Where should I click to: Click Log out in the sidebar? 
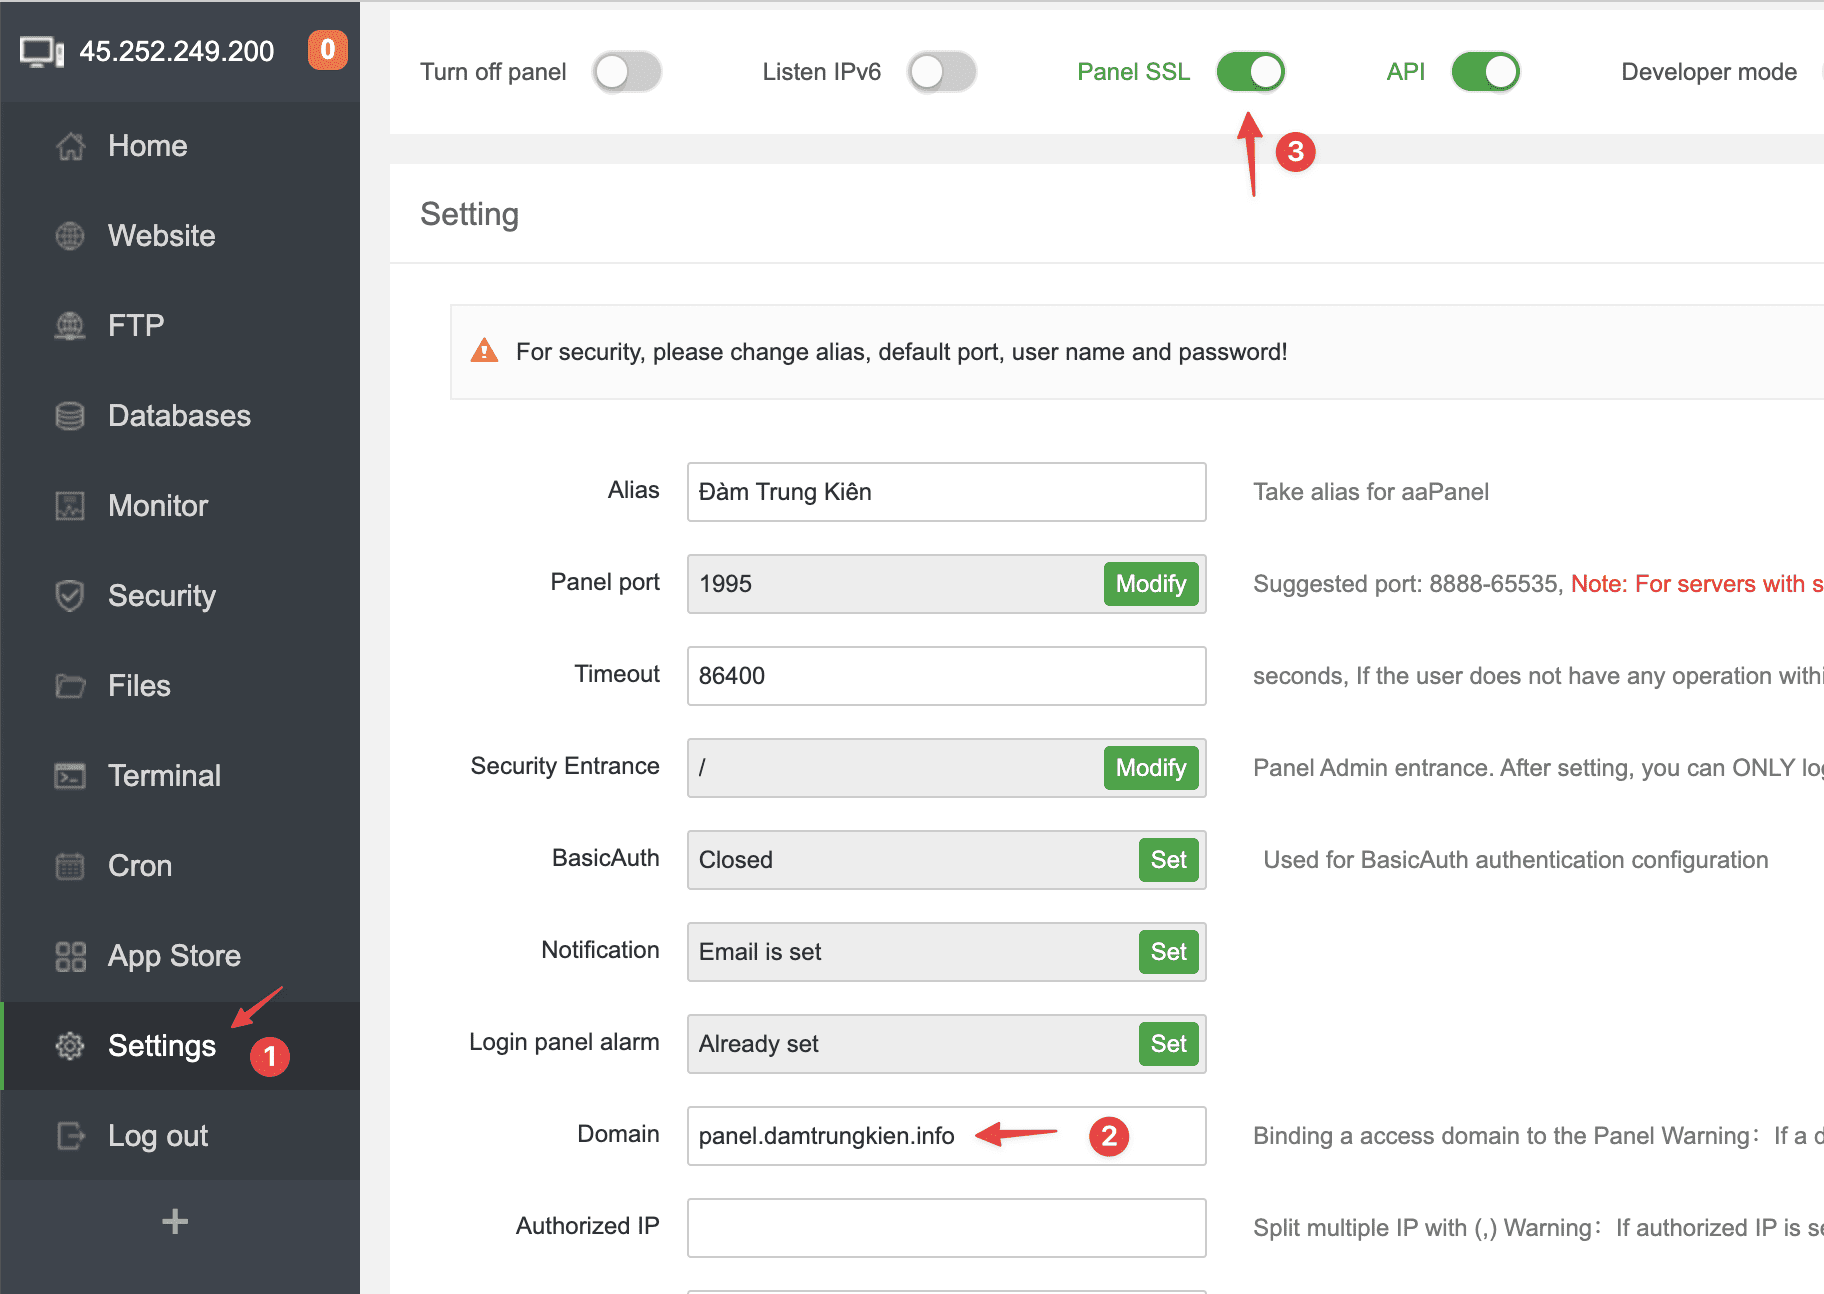point(157,1135)
